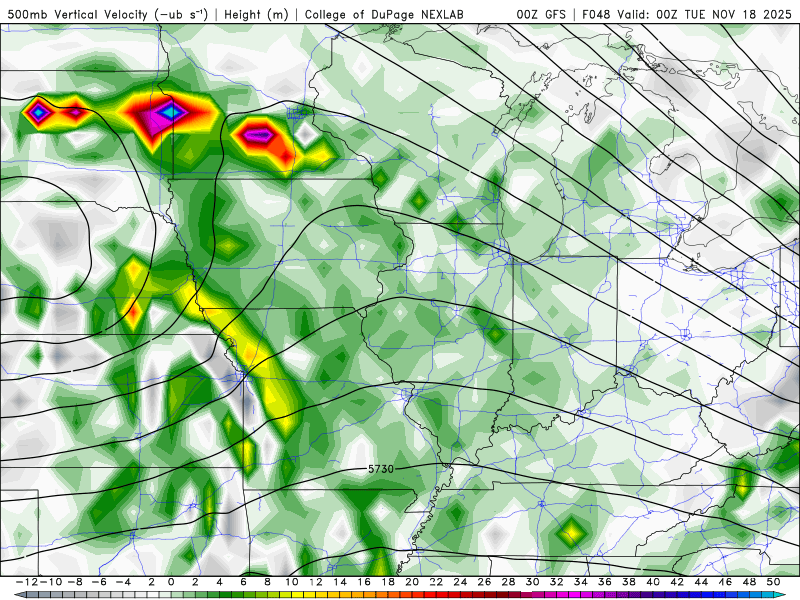Screen dimensions: 800x600
Task: Click the 36 label on the color scale
Action: tap(605, 582)
